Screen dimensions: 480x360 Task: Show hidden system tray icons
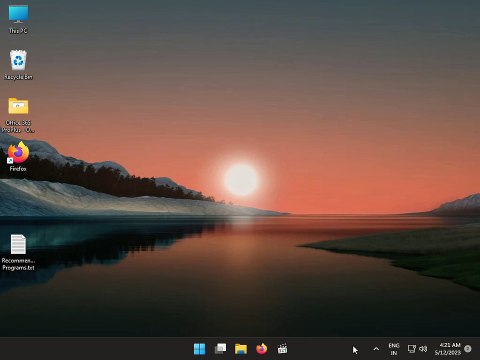(x=376, y=349)
